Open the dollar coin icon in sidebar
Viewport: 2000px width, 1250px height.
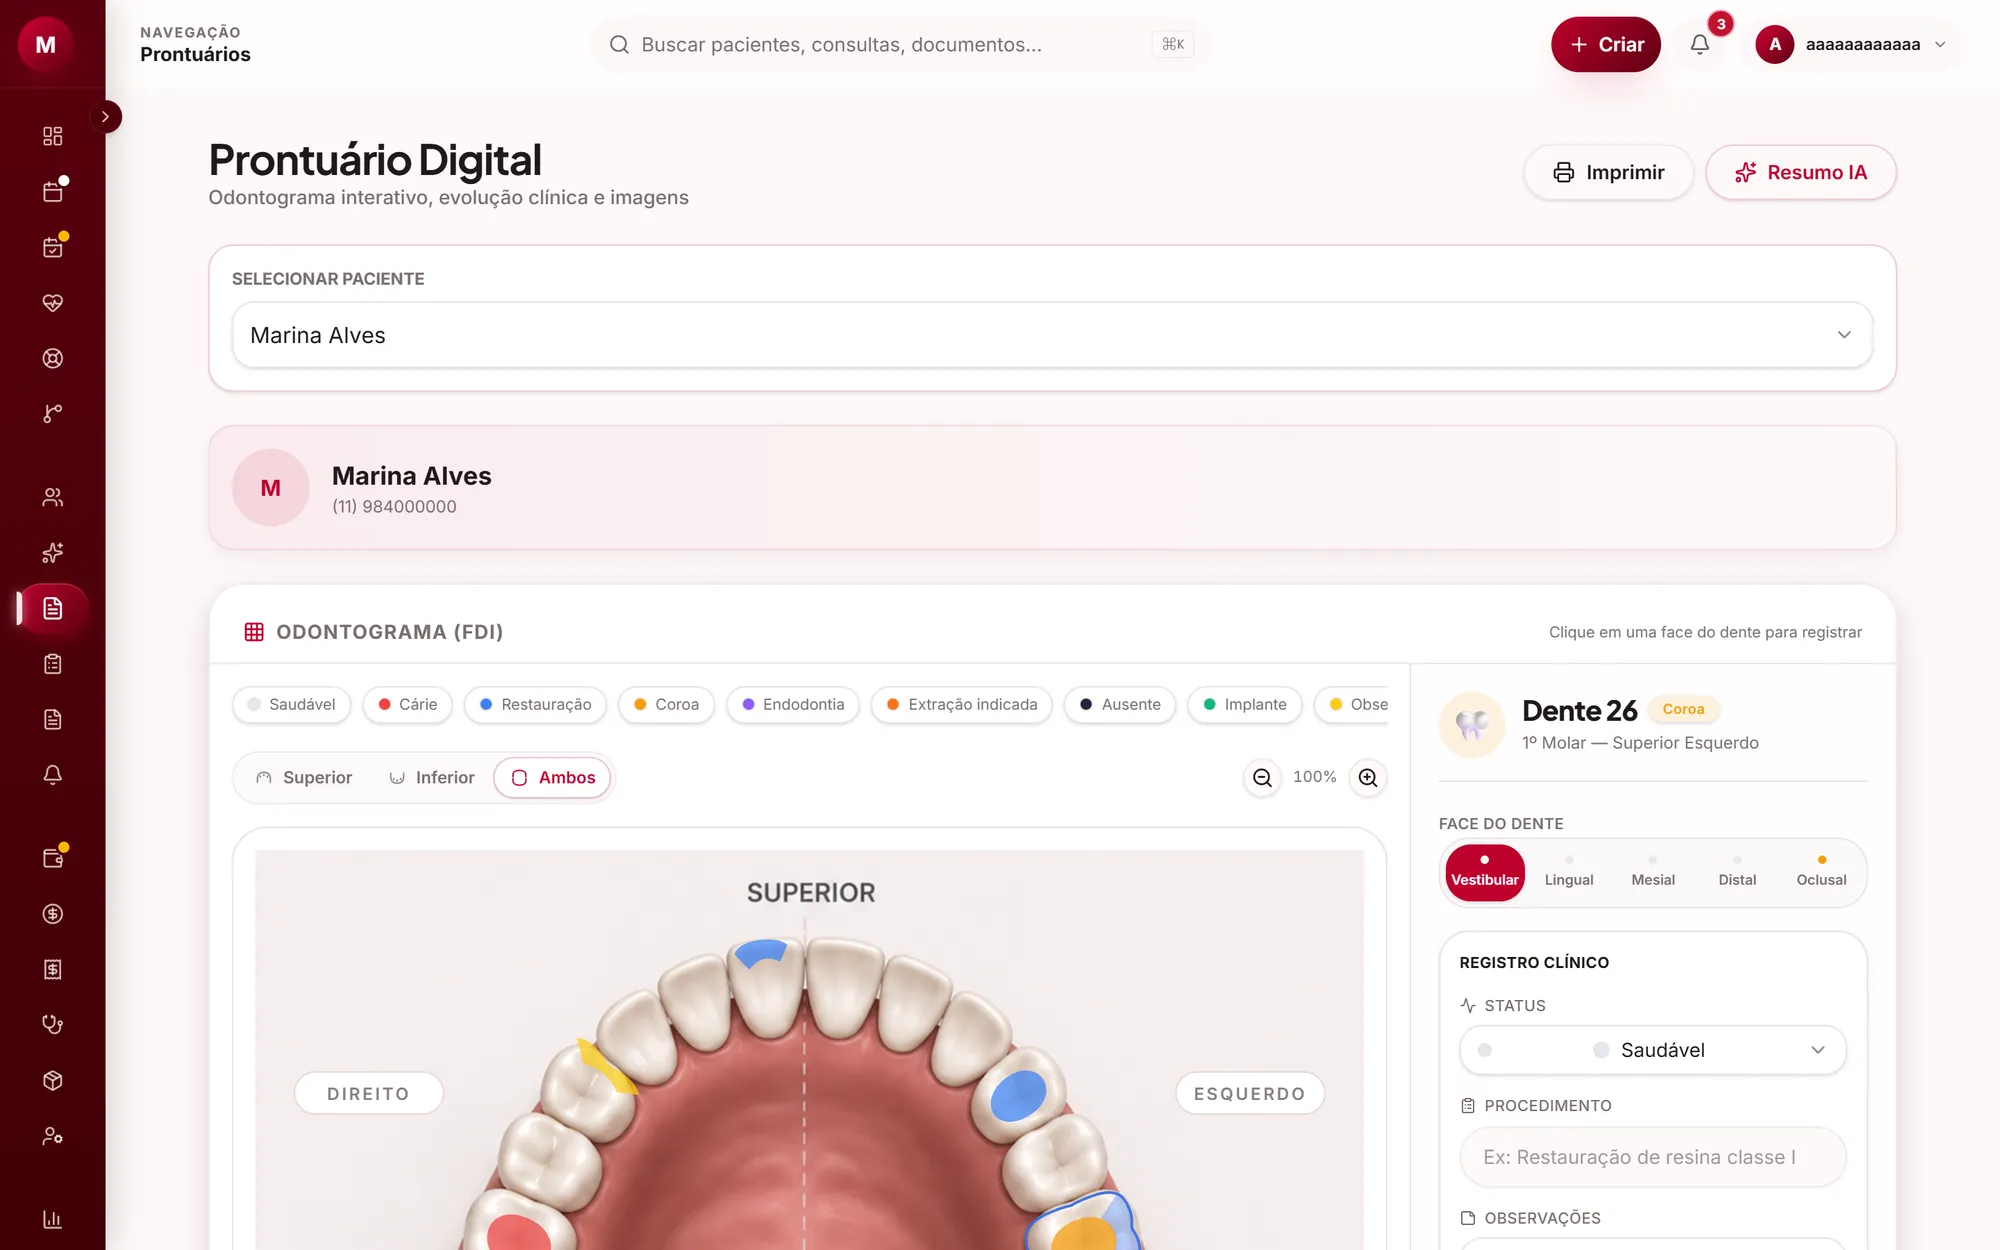53,914
